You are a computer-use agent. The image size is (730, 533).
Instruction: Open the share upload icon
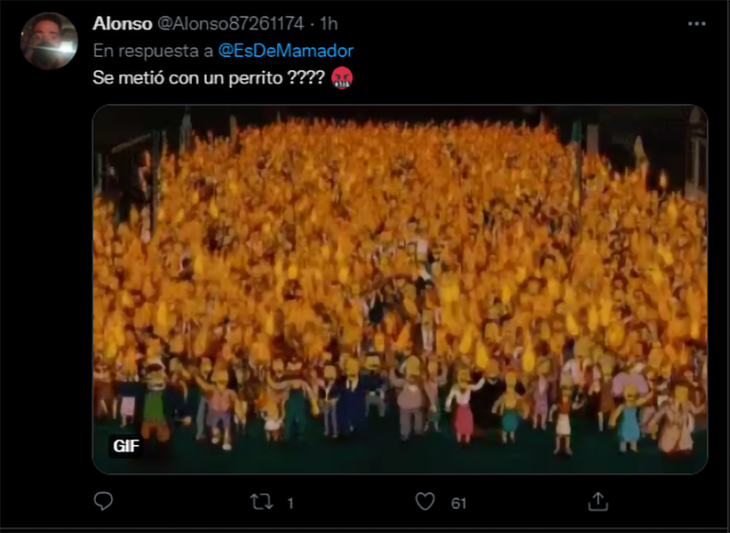(x=598, y=502)
